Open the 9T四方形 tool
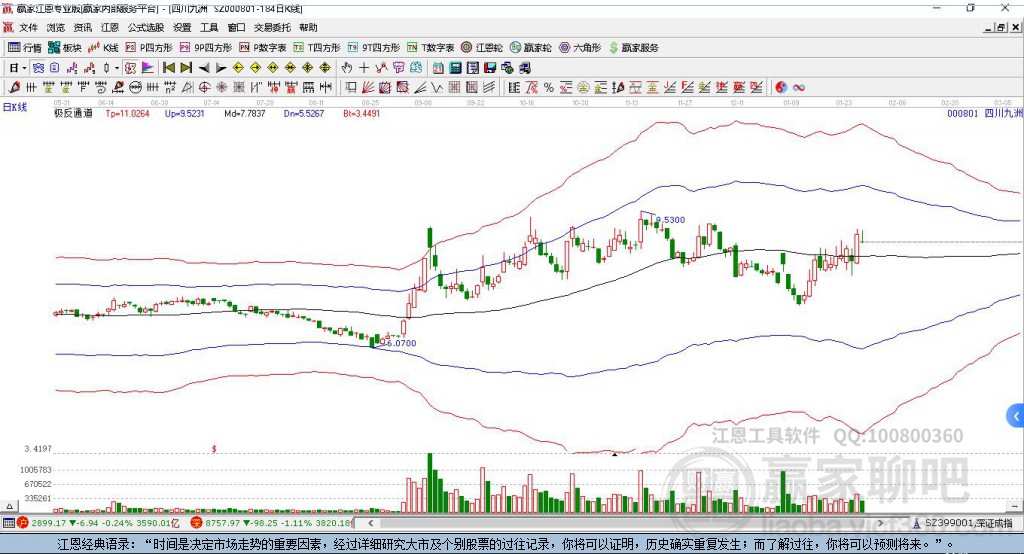This screenshot has width=1024, height=554. (x=374, y=48)
